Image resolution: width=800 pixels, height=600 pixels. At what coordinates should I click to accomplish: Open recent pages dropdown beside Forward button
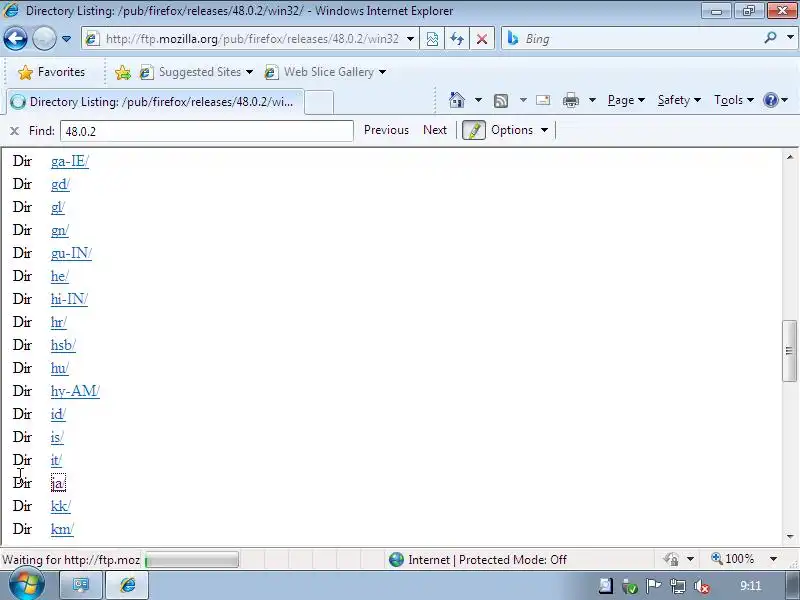pyautogui.click(x=66, y=39)
